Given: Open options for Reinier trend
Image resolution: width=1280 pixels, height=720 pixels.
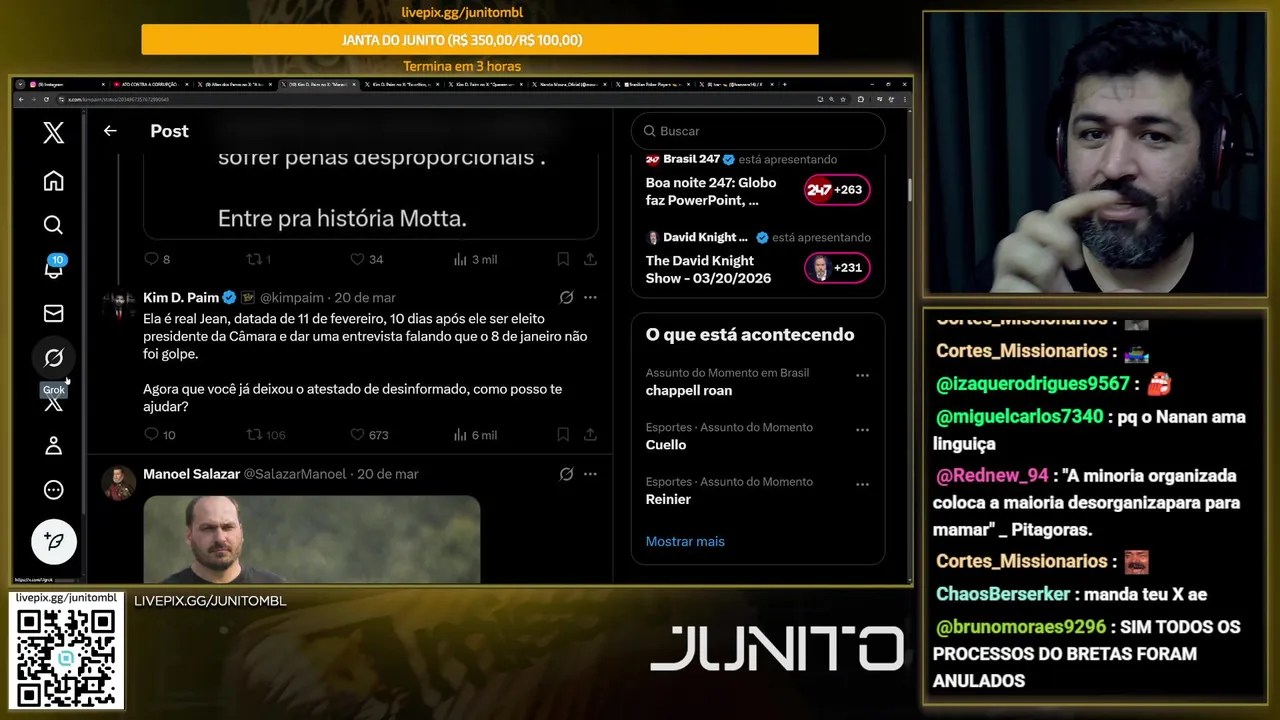Looking at the screenshot, I should point(862,485).
